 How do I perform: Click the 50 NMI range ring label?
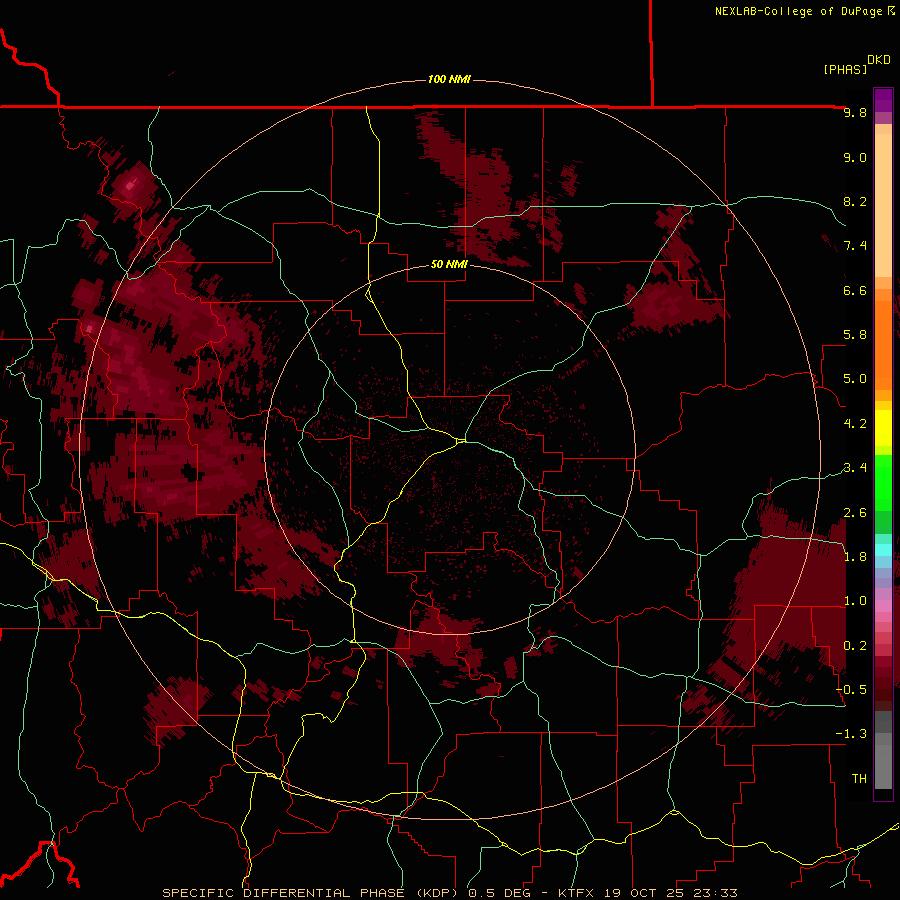pyautogui.click(x=449, y=264)
